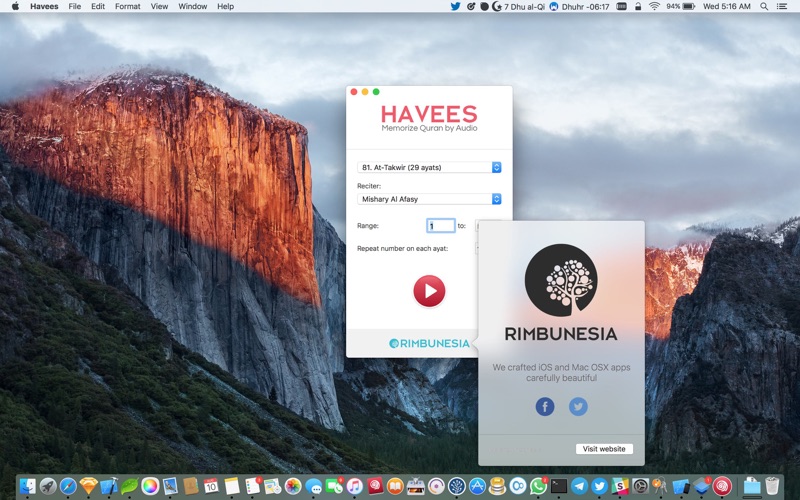Screen dimensions: 800x500
Task: Open System Preferences from the dock
Action: 640,486
